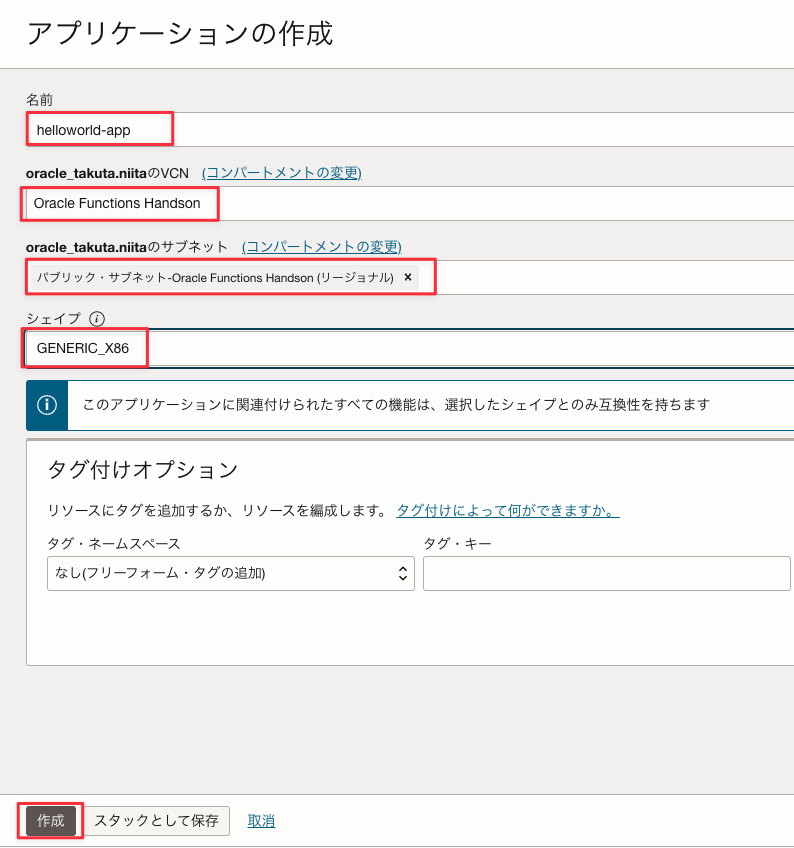Click コンパートメントの変更 link next to VCN
Viewport: 794px width, 848px height.
tap(281, 173)
